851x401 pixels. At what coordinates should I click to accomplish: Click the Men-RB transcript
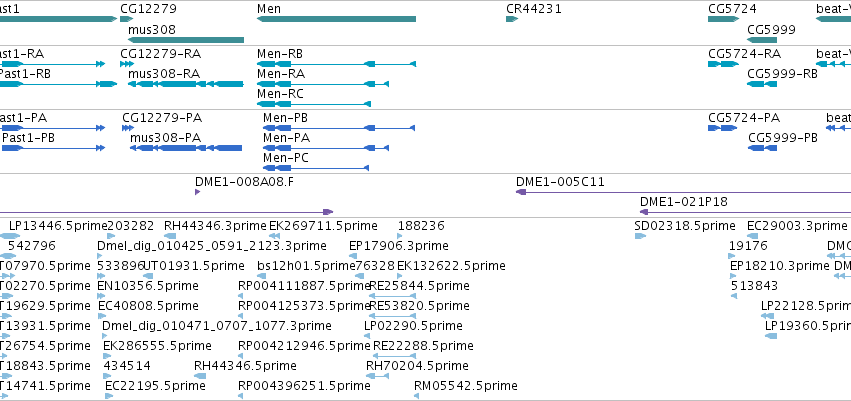336,64
